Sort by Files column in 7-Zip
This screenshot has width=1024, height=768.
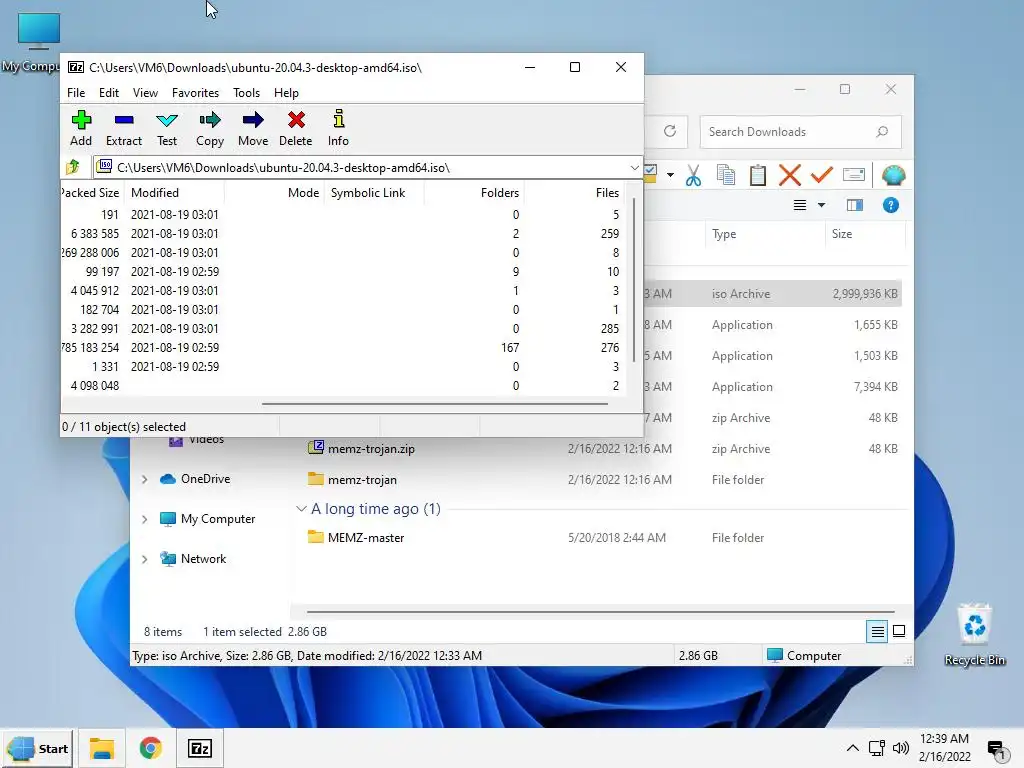(x=574, y=193)
